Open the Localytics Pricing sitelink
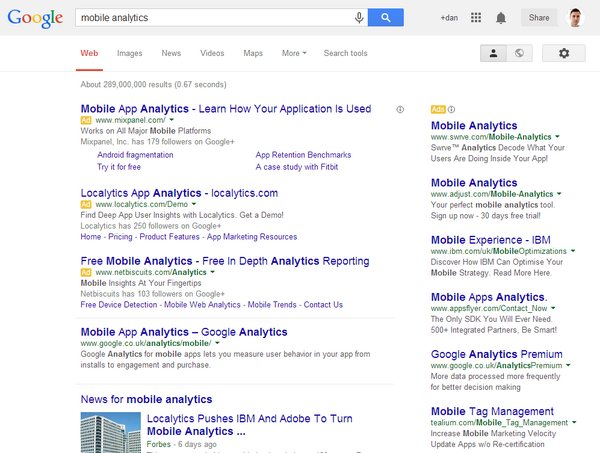600x453 pixels. coord(120,237)
